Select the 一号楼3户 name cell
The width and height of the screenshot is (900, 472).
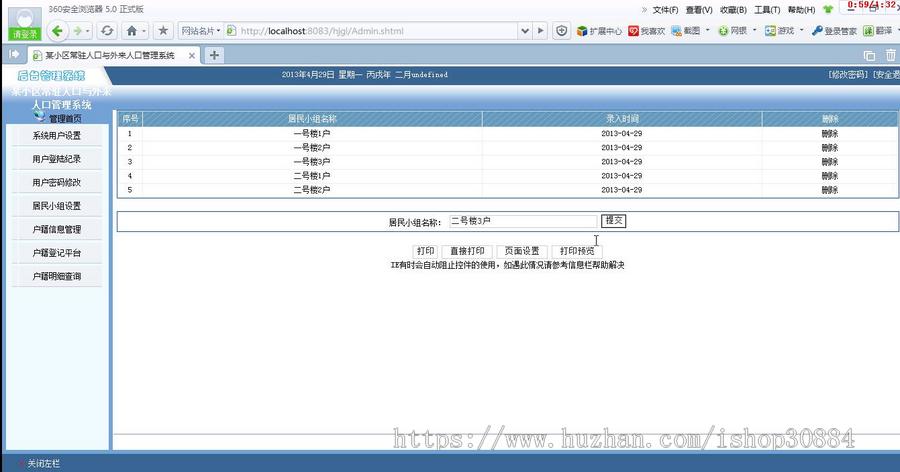312,162
